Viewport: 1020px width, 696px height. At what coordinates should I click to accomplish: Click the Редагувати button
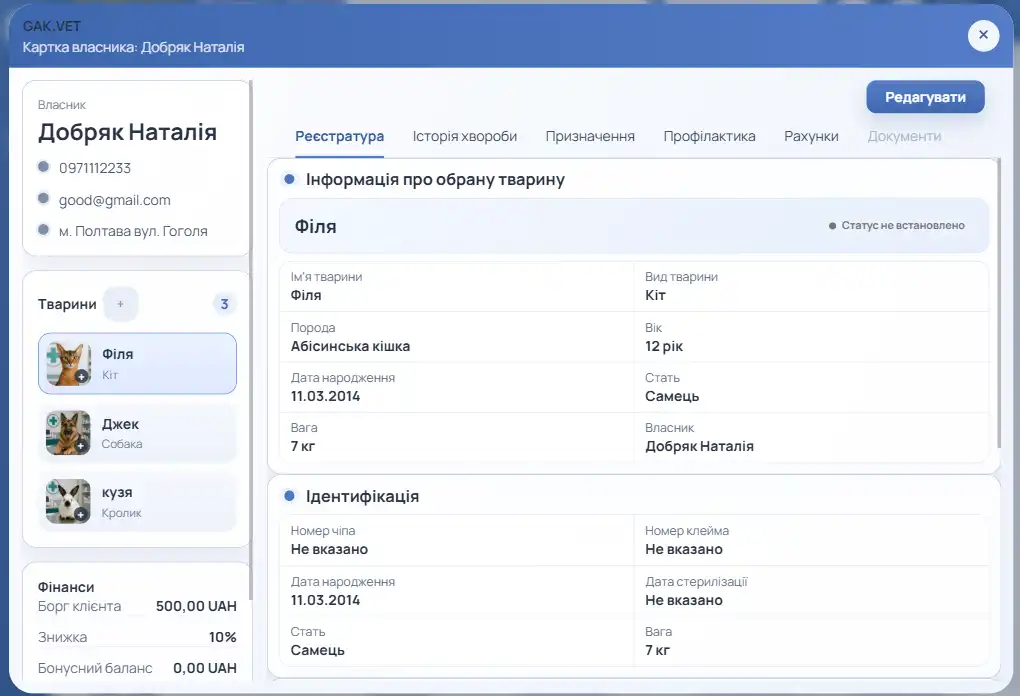(x=925, y=97)
